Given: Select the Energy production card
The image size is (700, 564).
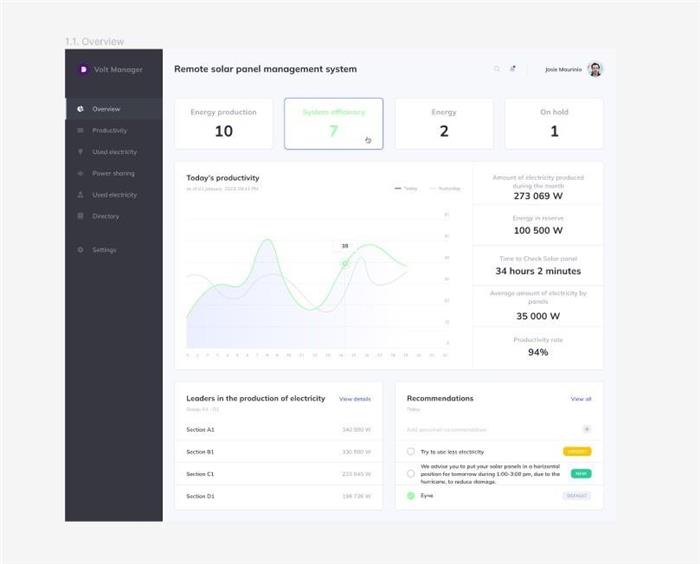Looking at the screenshot, I should coord(224,123).
